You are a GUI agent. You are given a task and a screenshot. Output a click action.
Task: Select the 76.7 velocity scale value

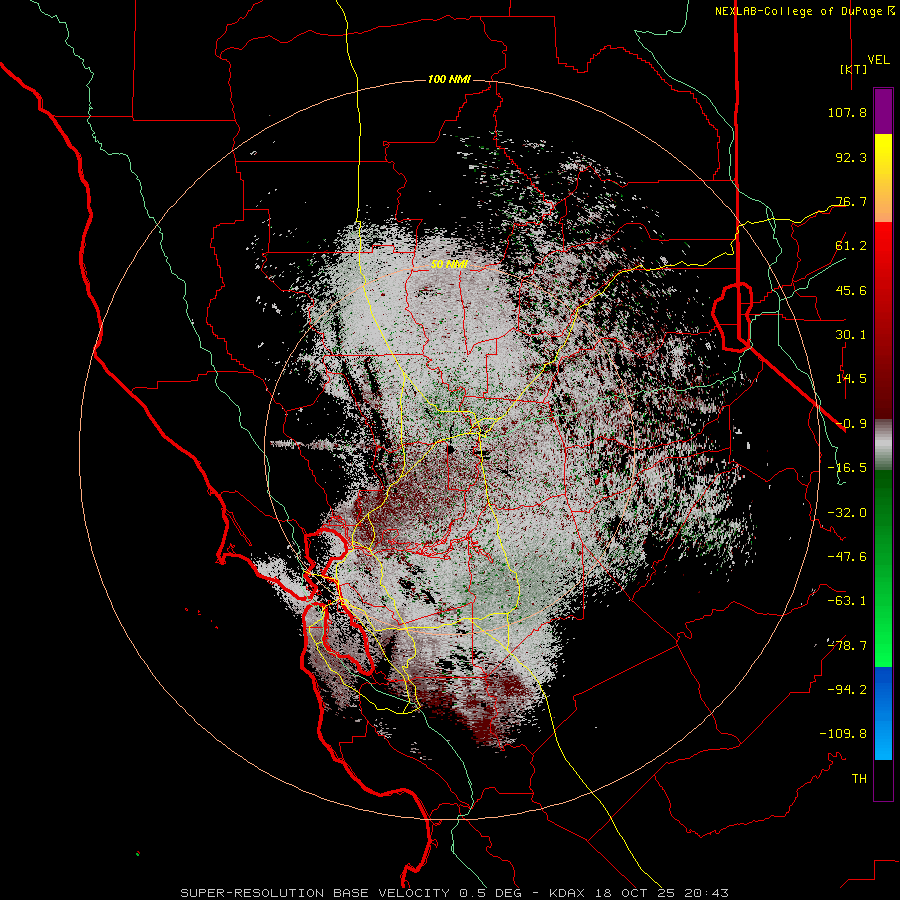coord(851,201)
